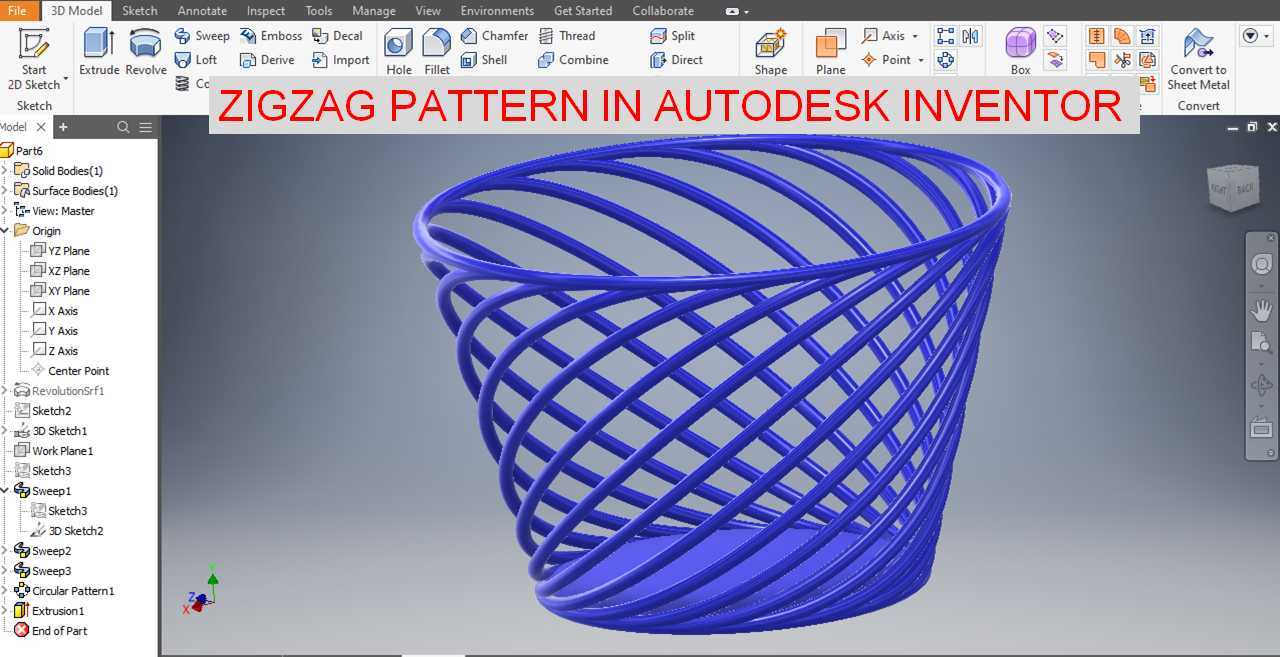Select Work Plane1 in browser tree

pos(54,451)
